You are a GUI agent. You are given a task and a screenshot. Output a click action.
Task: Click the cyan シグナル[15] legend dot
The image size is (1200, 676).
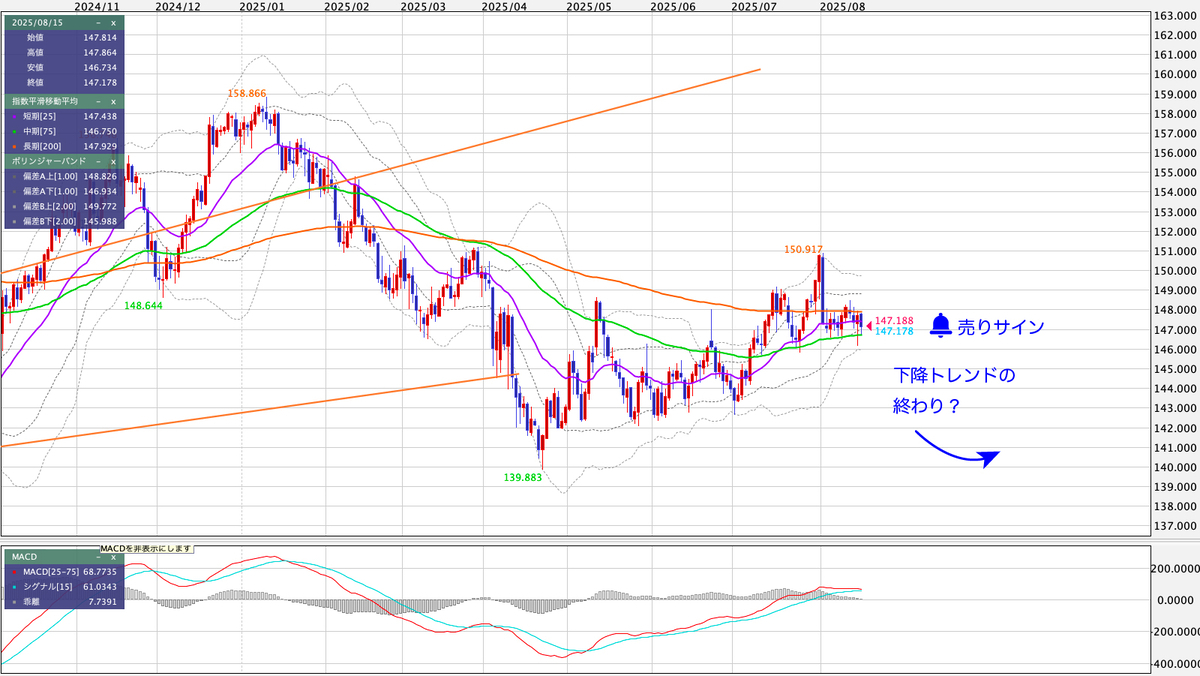coord(14,587)
